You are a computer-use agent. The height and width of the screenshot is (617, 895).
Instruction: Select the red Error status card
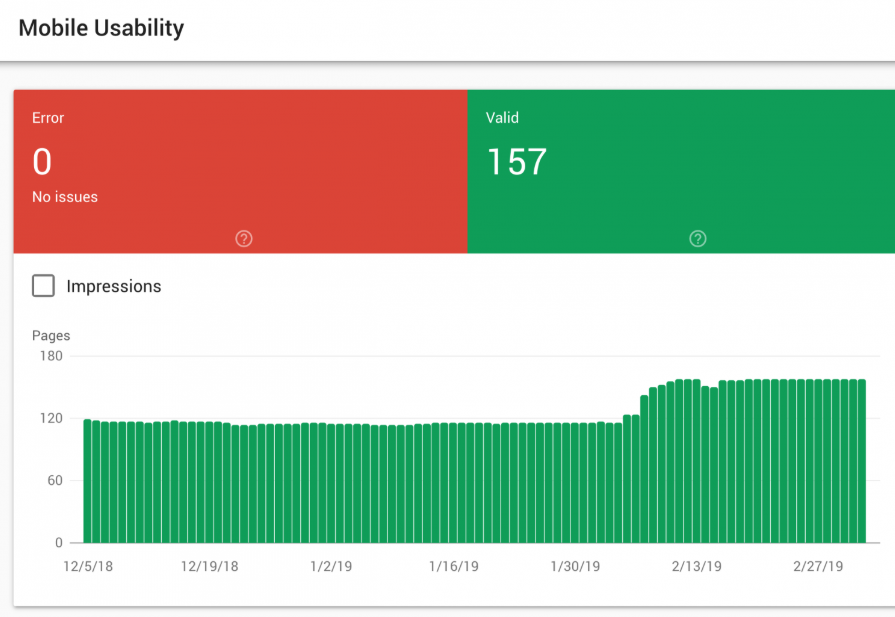coord(240,171)
